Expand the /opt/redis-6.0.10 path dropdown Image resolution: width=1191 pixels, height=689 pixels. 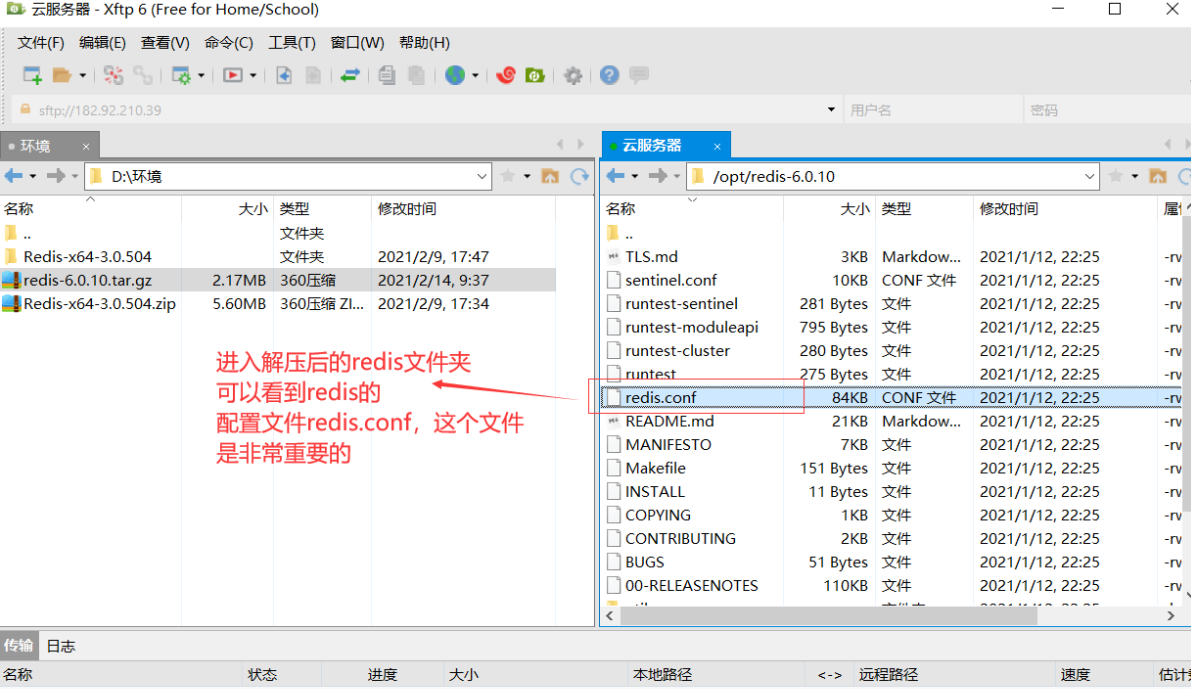pos(1089,176)
